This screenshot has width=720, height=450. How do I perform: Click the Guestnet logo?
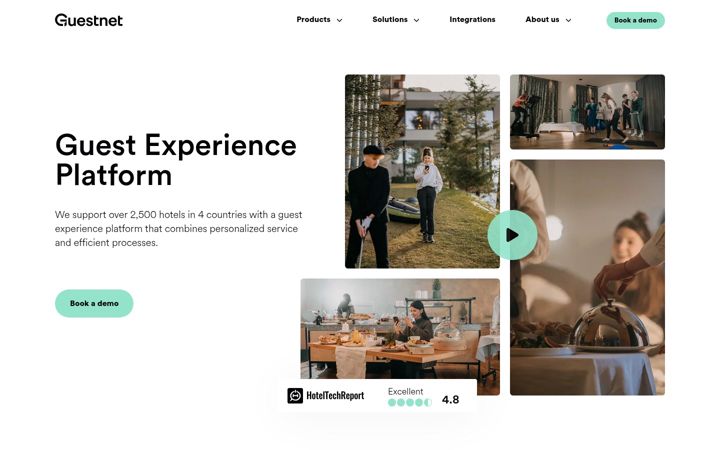click(89, 20)
